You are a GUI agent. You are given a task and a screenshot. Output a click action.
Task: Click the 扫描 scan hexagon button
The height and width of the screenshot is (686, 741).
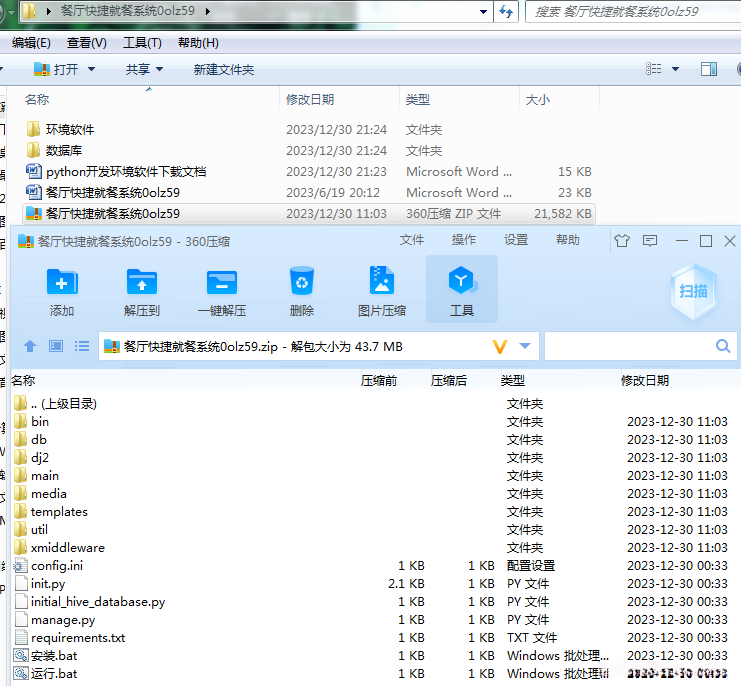click(693, 291)
